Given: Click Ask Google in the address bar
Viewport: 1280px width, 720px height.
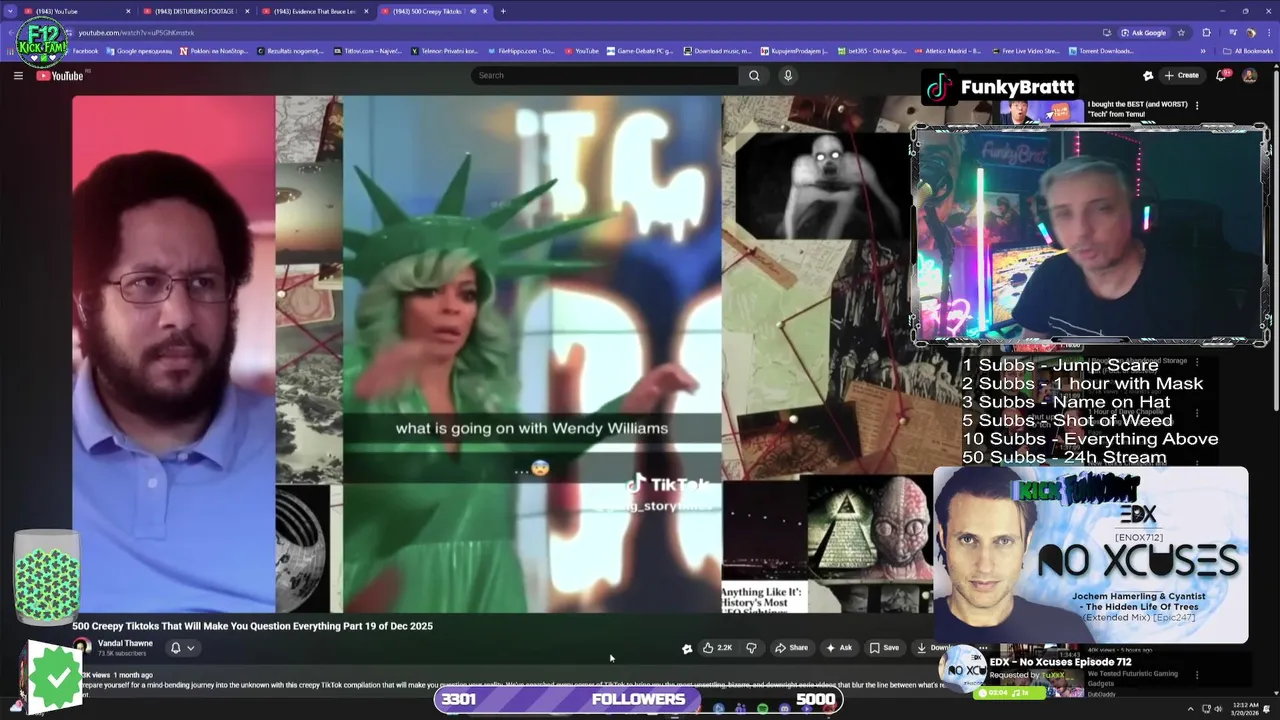Looking at the screenshot, I should [x=1143, y=32].
